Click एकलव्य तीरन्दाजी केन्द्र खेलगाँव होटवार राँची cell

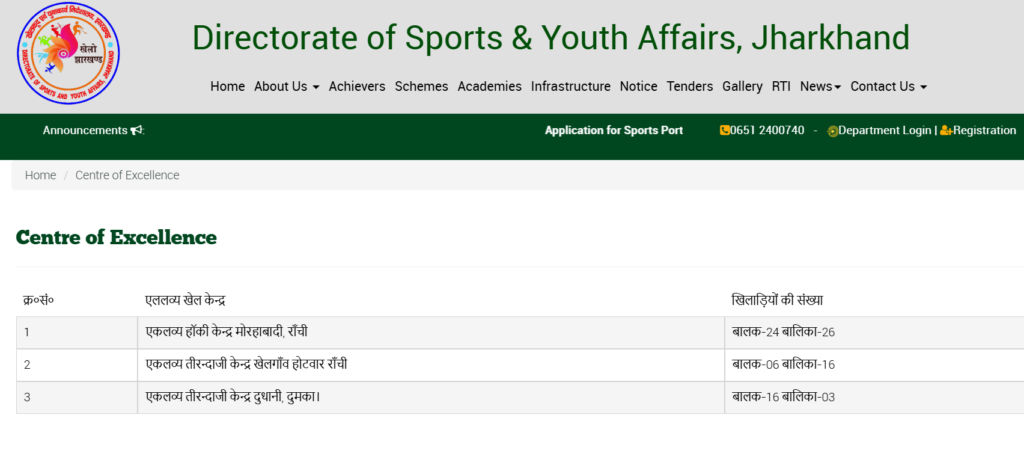431,365
